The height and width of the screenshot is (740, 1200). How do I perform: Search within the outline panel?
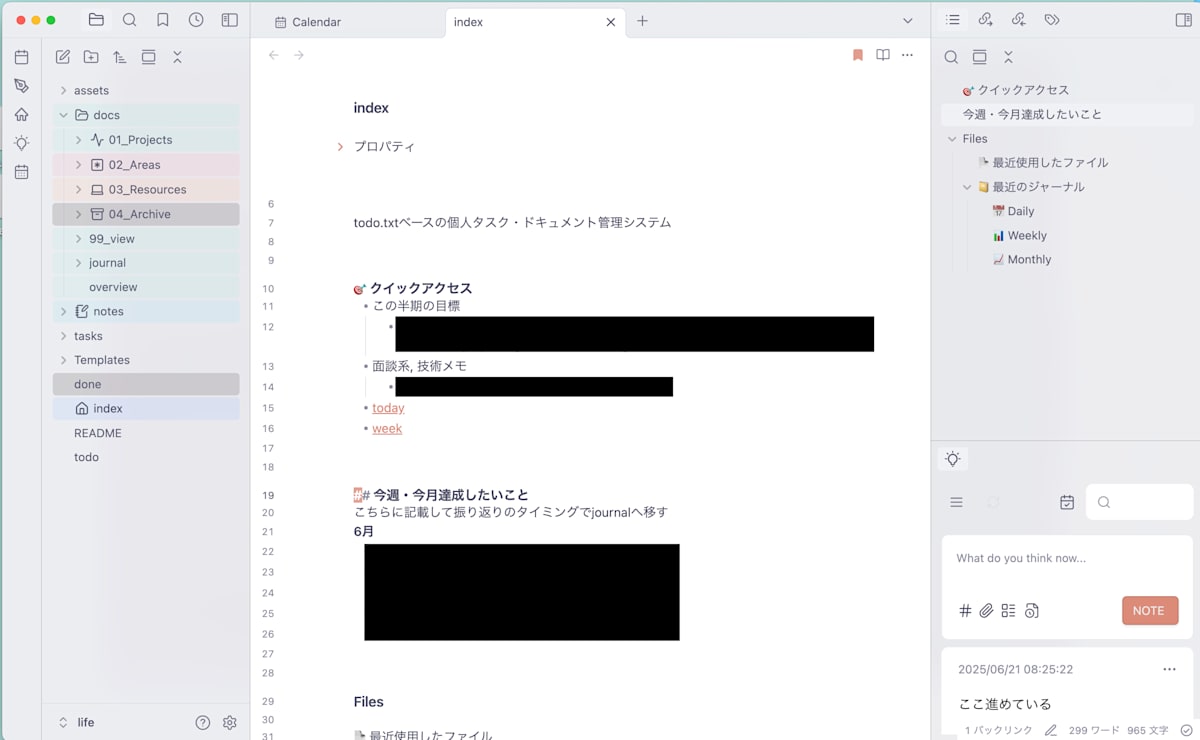(x=951, y=57)
